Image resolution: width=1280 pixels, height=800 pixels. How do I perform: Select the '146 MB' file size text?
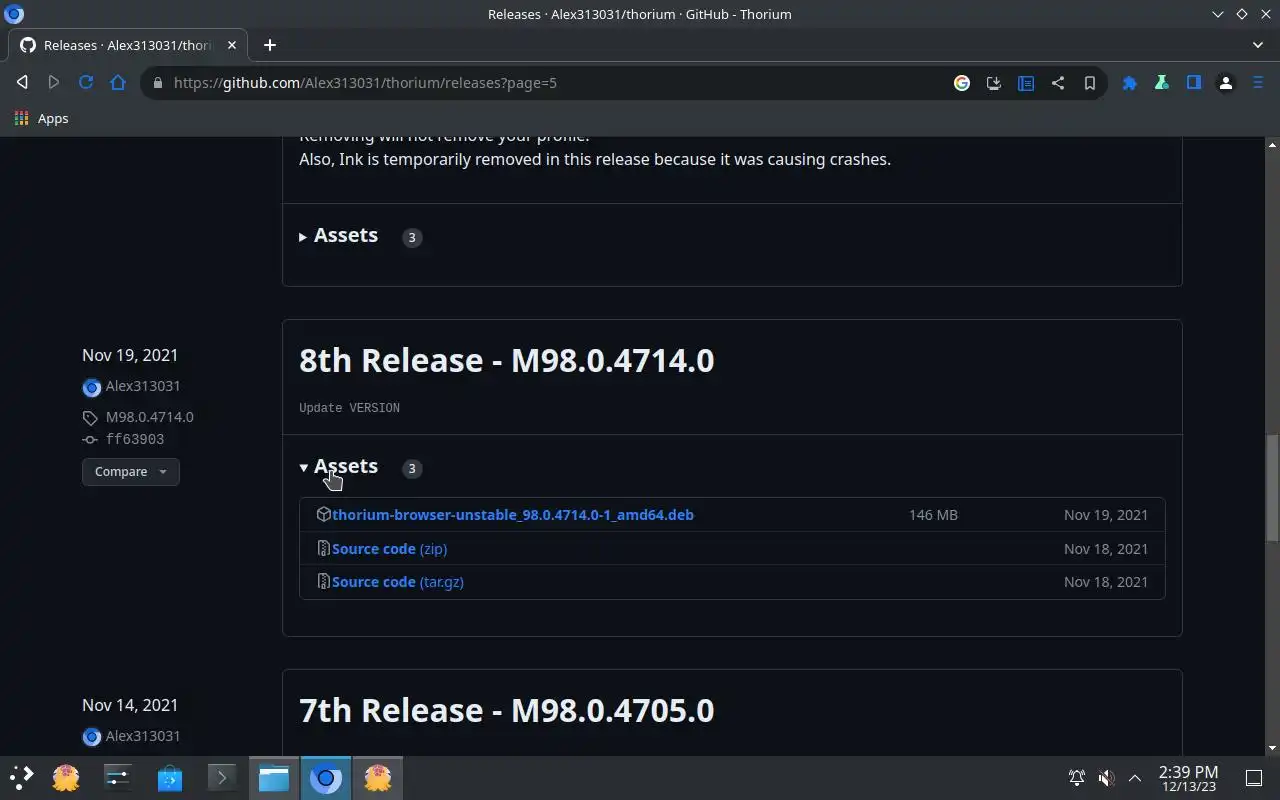[933, 515]
